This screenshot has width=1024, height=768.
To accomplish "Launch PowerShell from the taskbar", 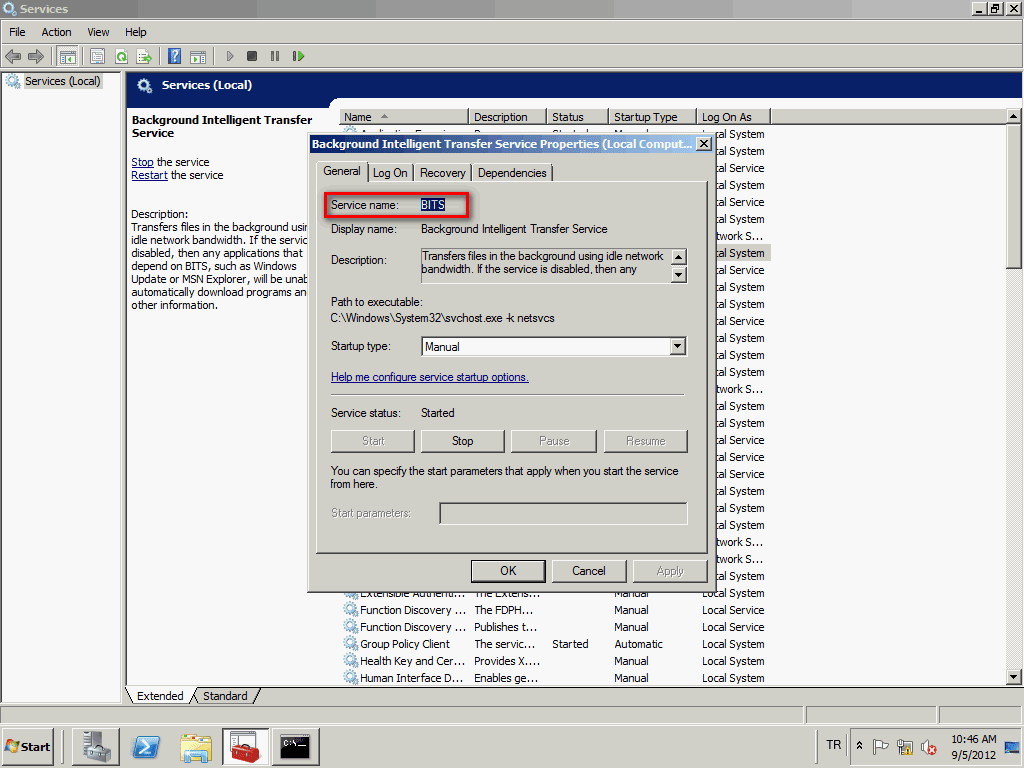I will tap(146, 746).
